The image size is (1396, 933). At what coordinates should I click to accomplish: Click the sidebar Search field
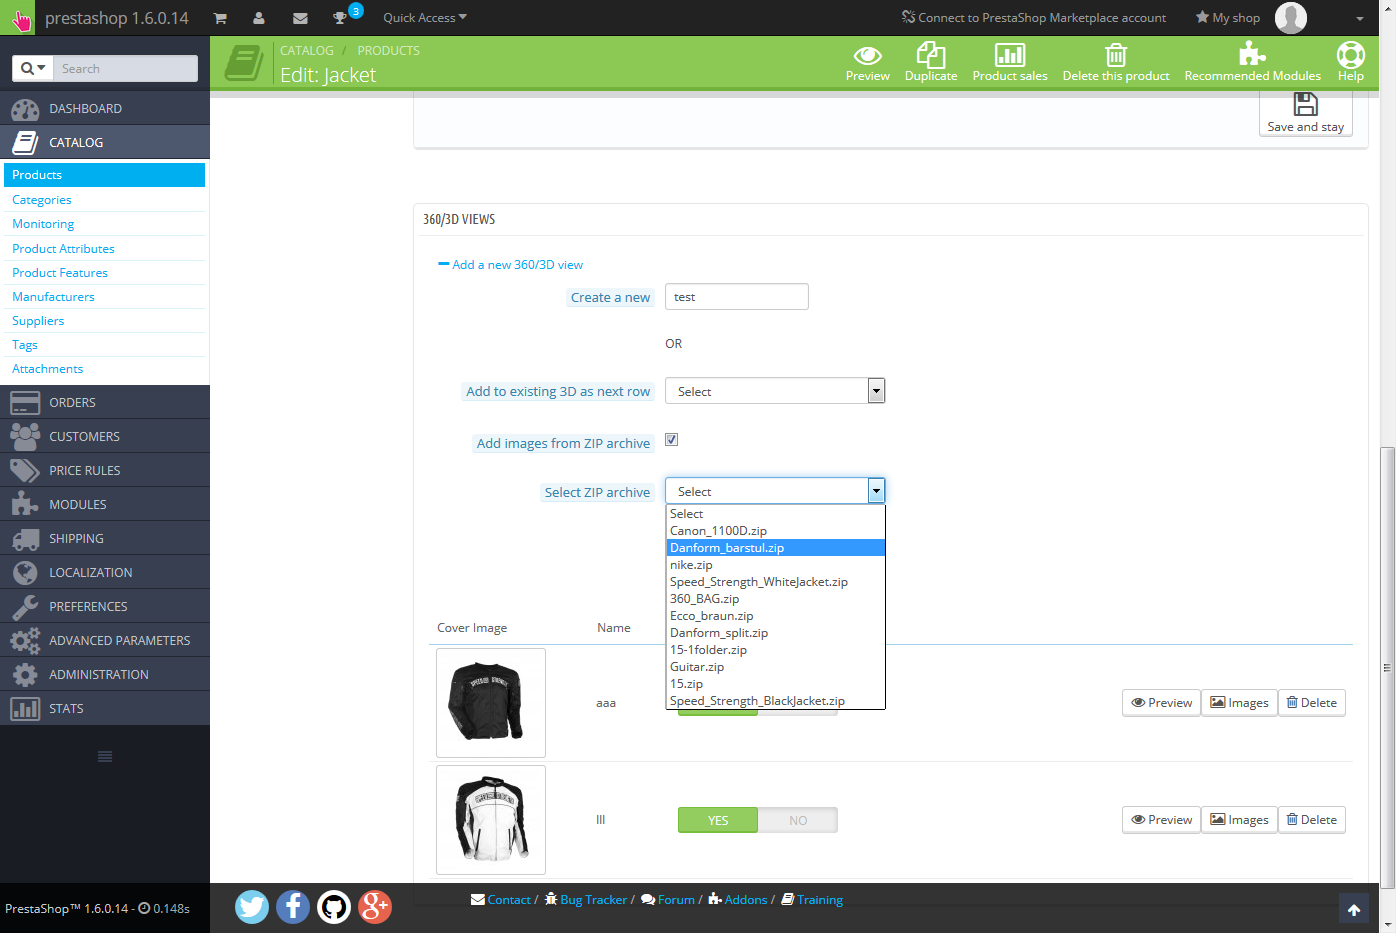click(x=125, y=68)
